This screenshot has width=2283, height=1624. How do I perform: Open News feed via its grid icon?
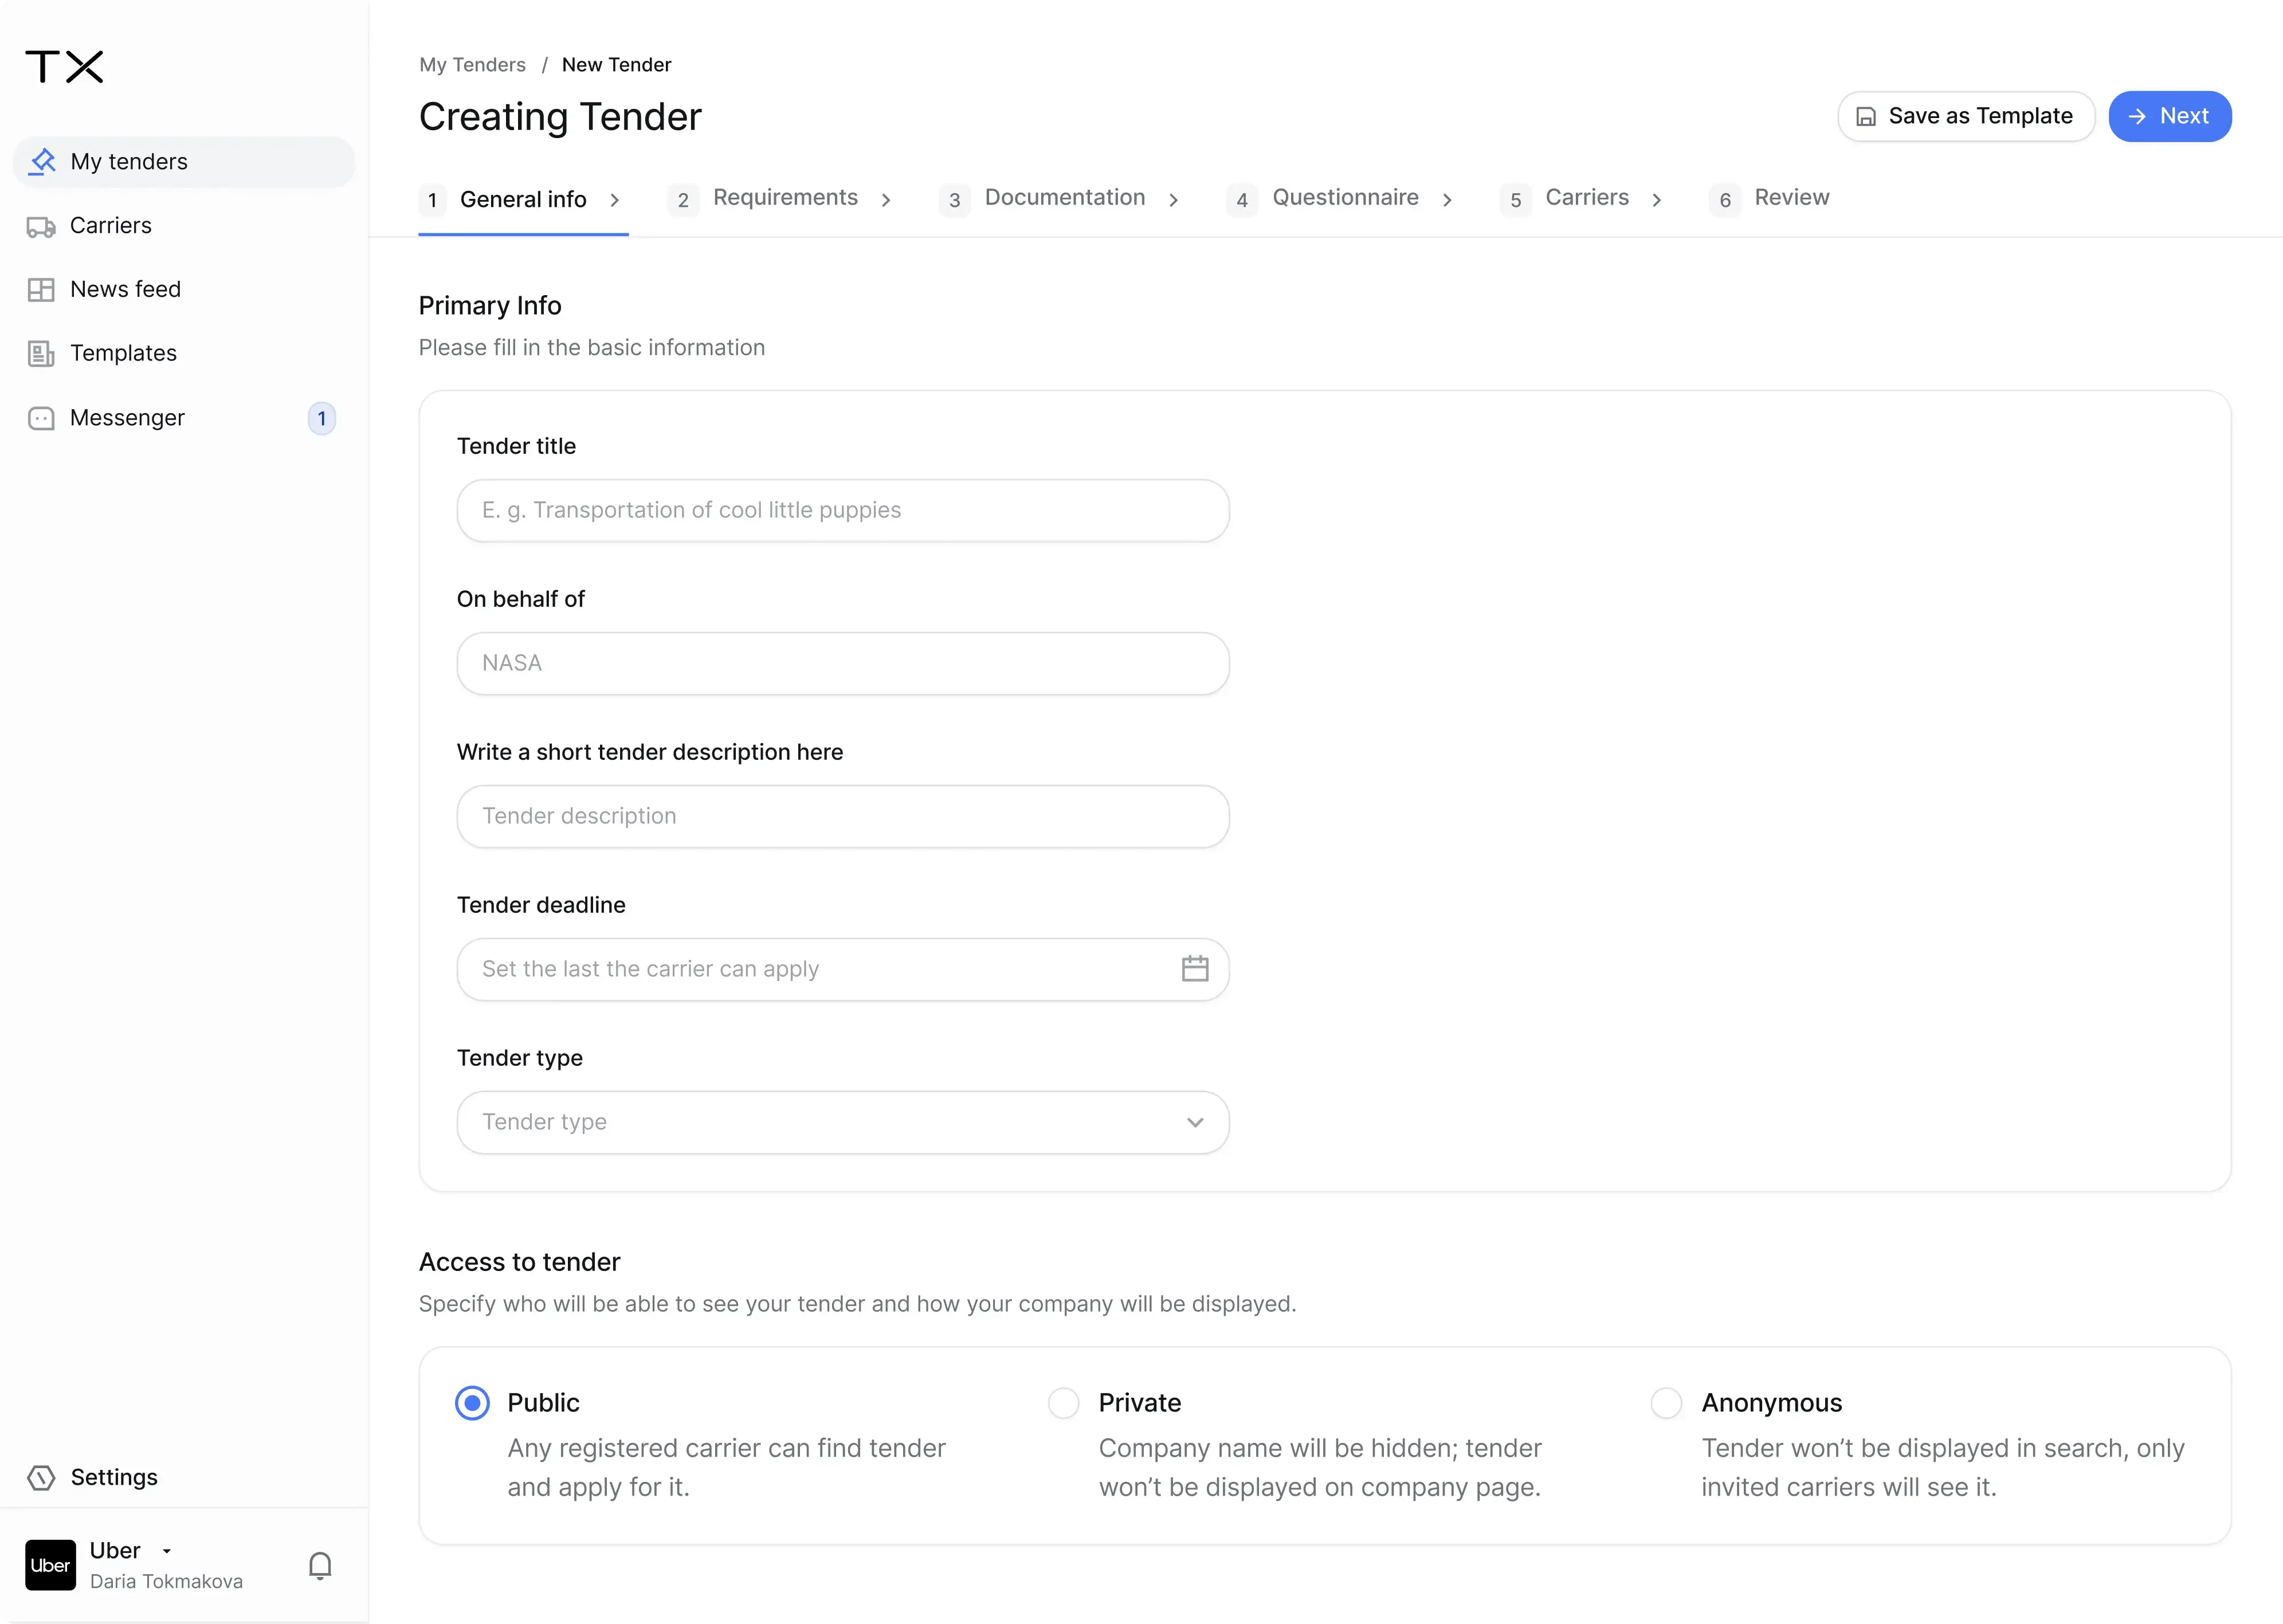[x=41, y=290]
